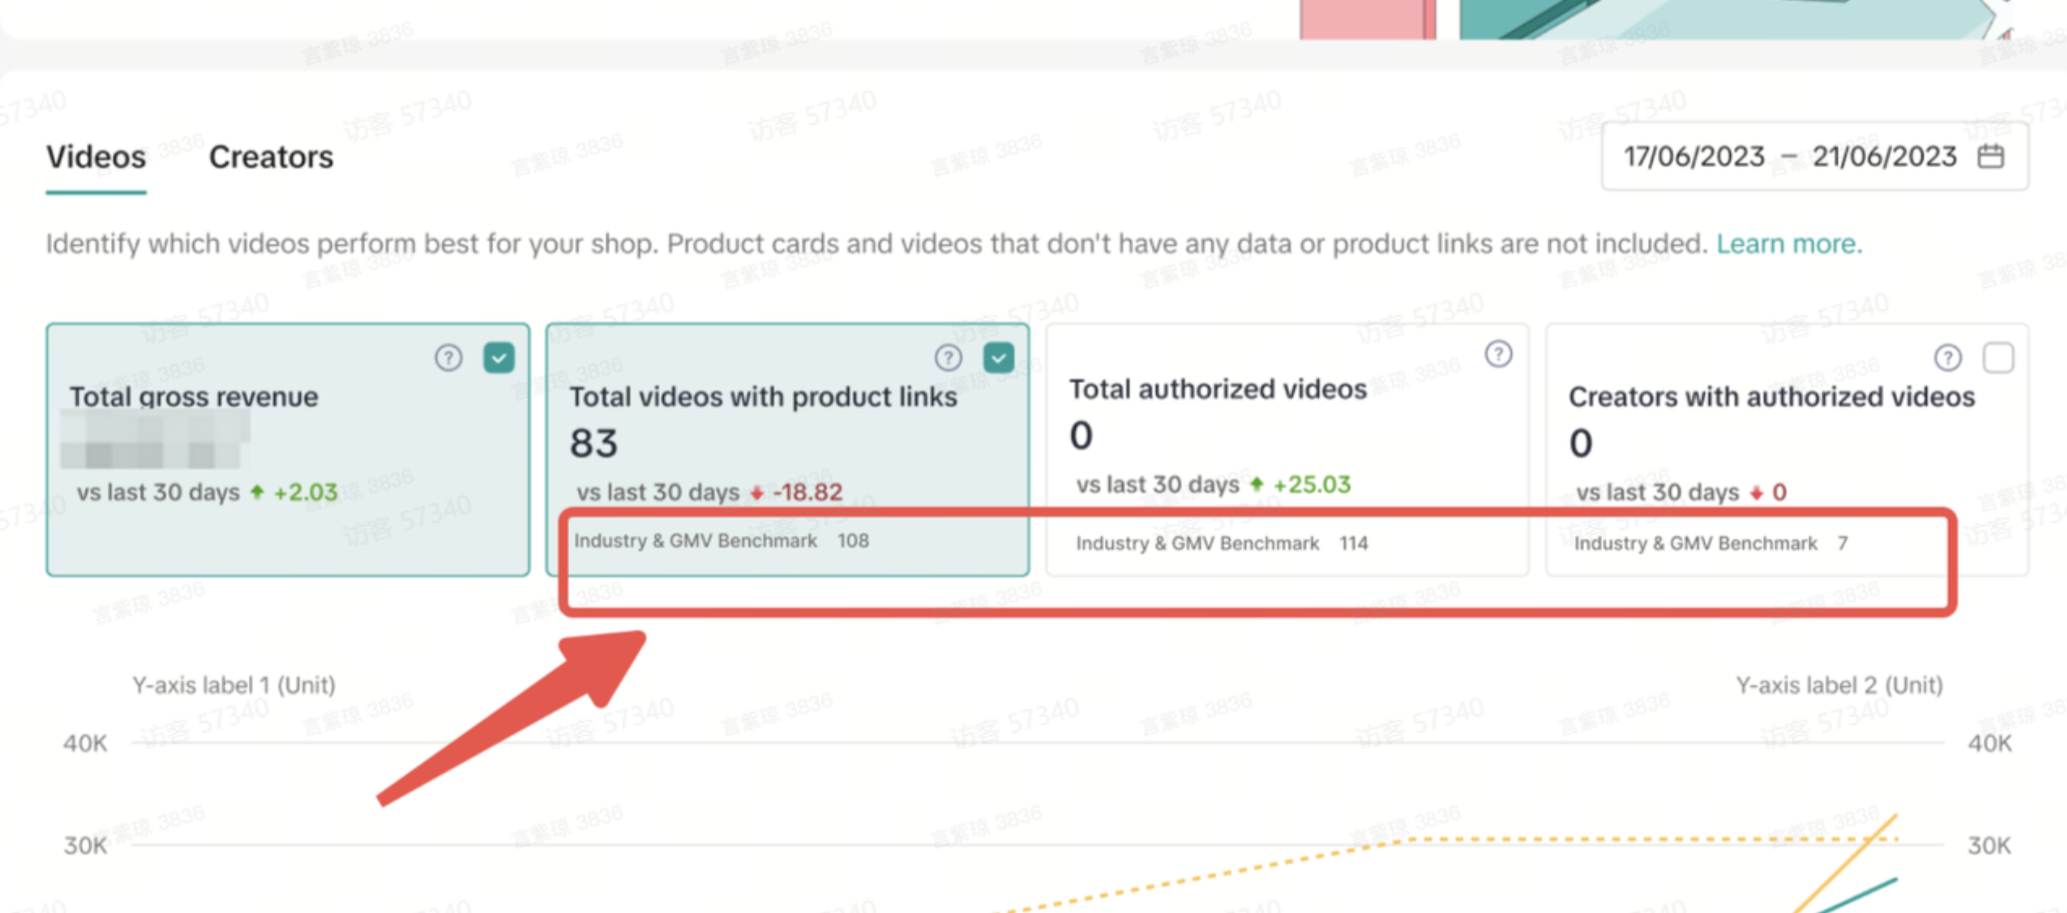Click help icon on Total gross revenue

coord(448,357)
